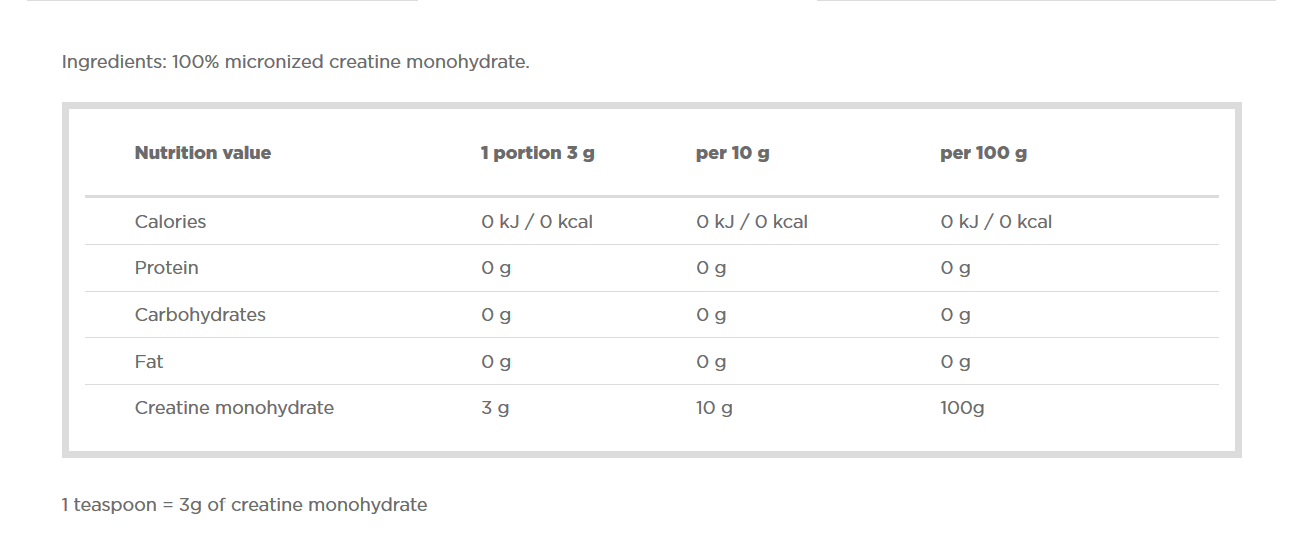
Task: Click Carbohydrates value in per 10 g column
Action: [x=711, y=315]
